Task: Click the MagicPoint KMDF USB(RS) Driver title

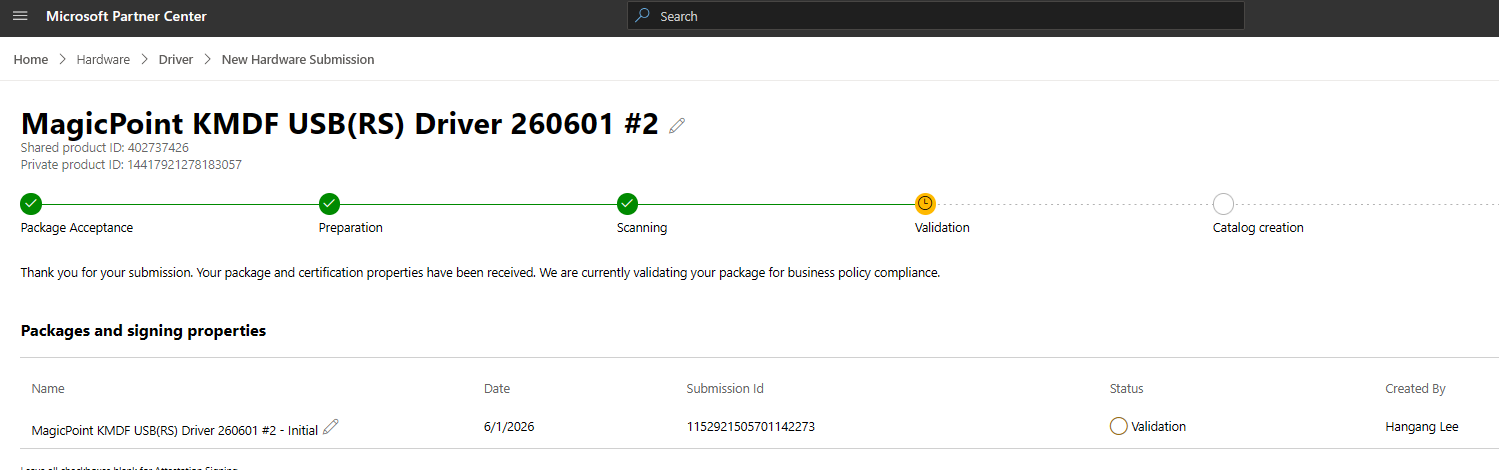Action: 340,124
